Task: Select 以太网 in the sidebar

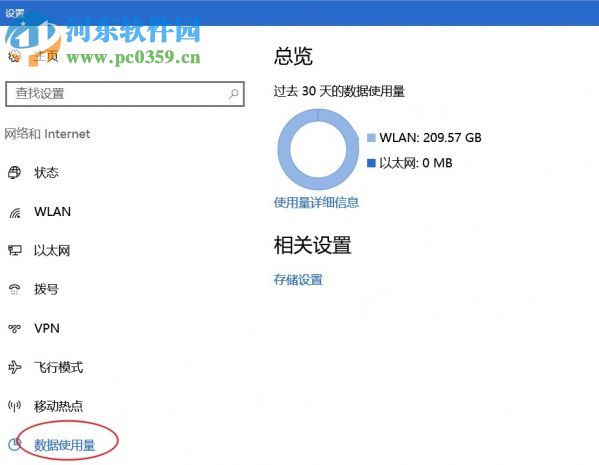Action: tap(52, 251)
